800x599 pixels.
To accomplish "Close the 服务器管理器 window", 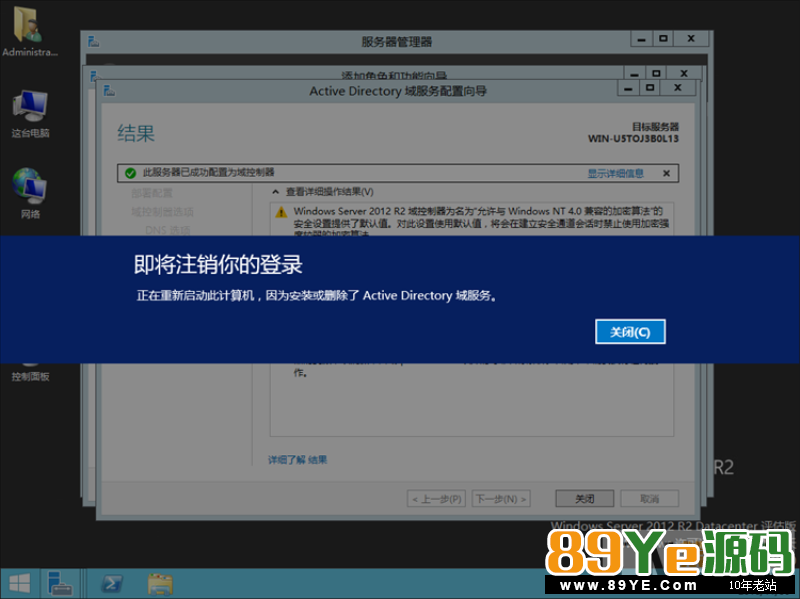I will 691,39.
